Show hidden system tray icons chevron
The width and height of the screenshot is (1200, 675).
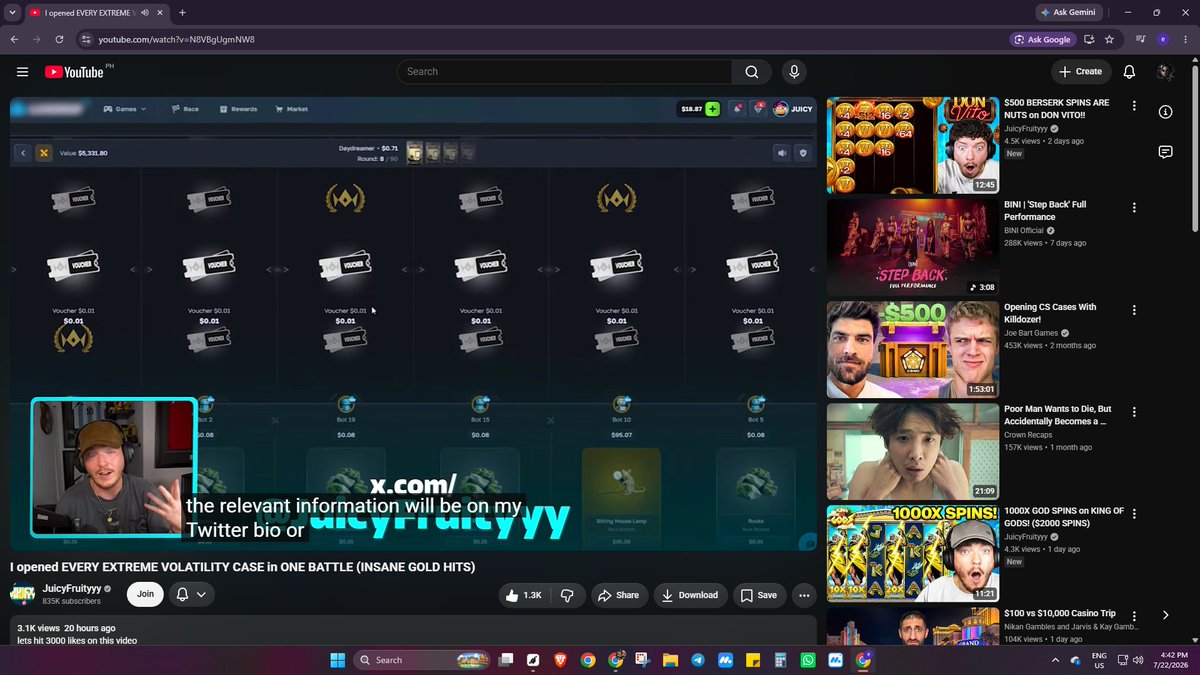click(1056, 660)
